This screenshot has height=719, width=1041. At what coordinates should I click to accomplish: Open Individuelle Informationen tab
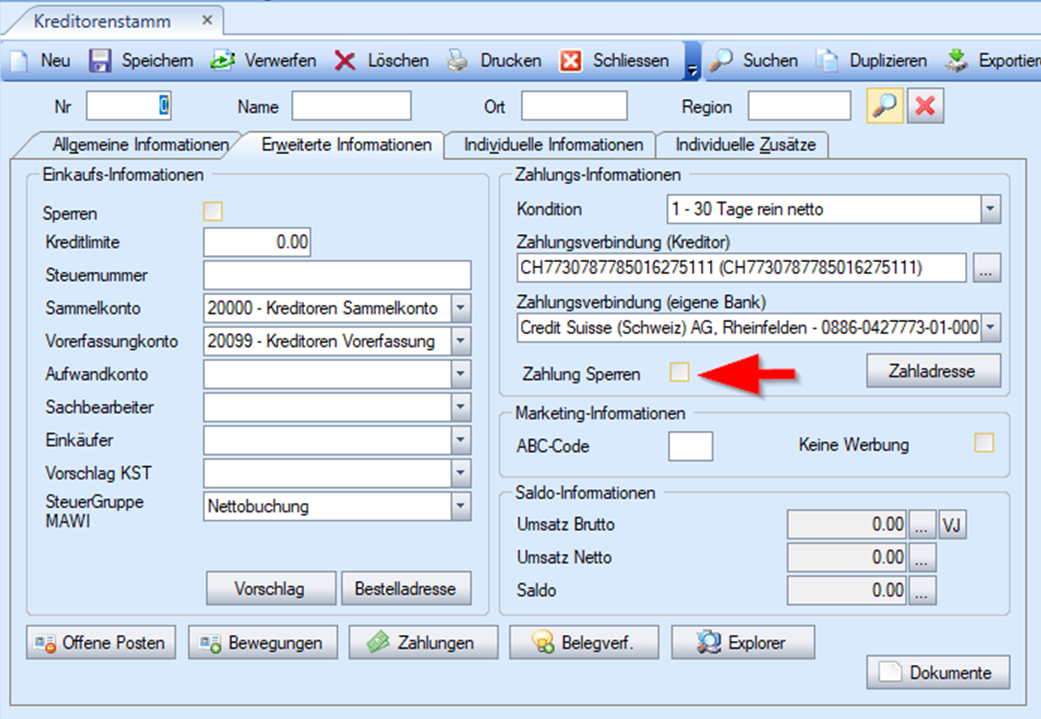[x=553, y=145]
